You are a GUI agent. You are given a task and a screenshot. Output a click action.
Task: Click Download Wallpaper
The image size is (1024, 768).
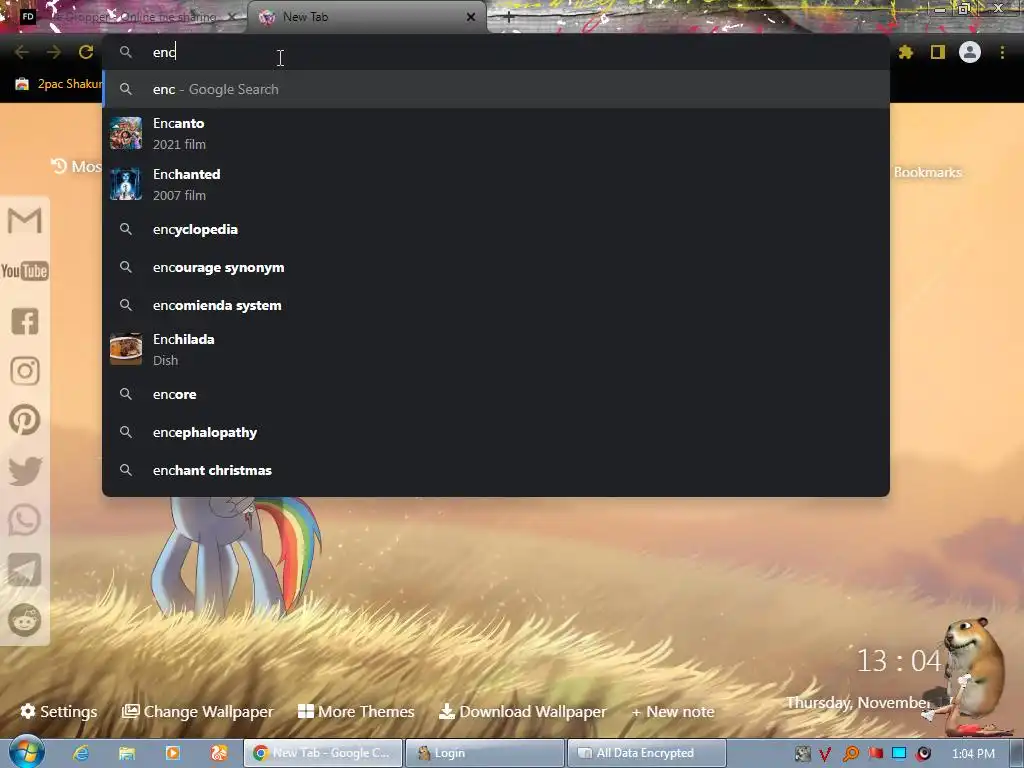(x=522, y=711)
